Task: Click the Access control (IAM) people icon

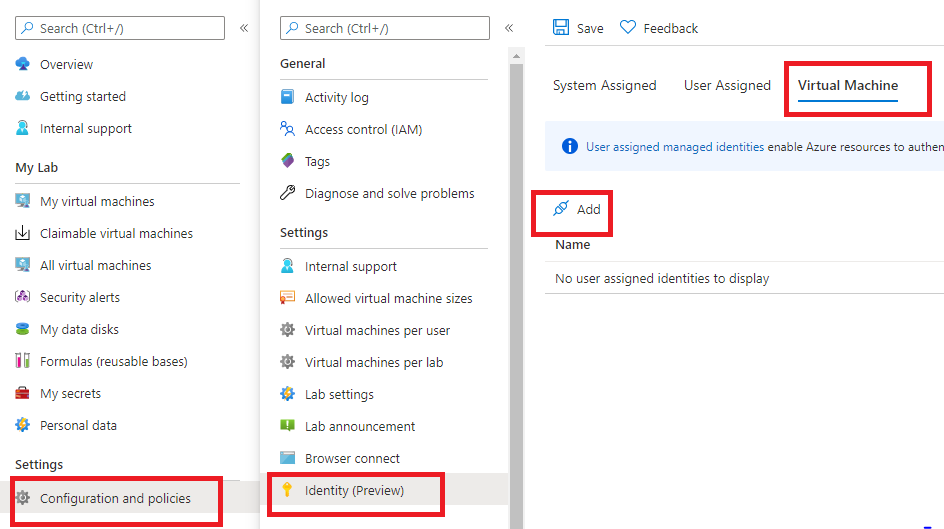Action: [x=288, y=128]
